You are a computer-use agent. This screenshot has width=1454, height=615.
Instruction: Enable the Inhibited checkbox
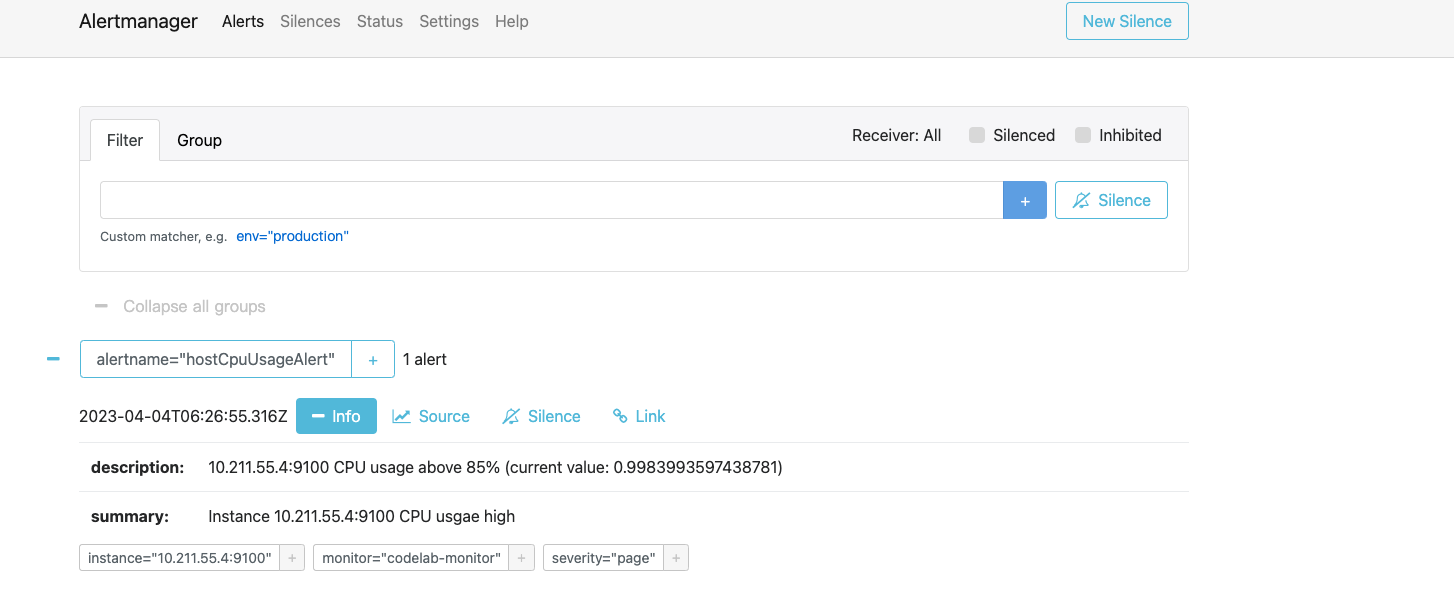(x=1083, y=135)
